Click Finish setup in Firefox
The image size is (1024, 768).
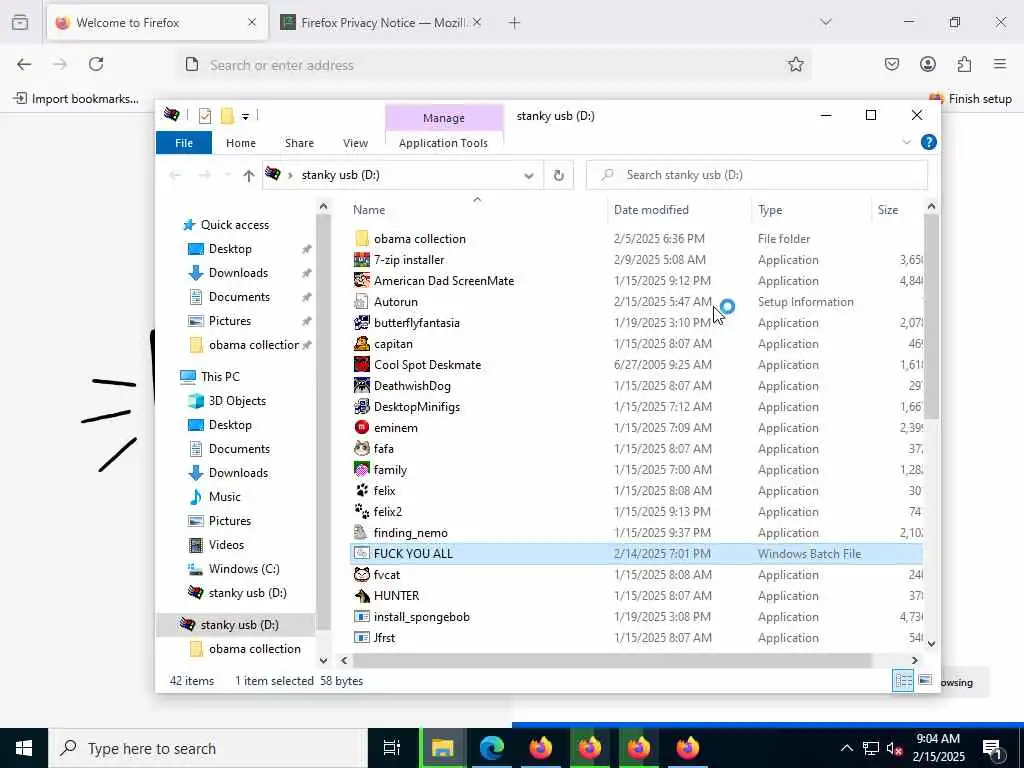[970, 99]
